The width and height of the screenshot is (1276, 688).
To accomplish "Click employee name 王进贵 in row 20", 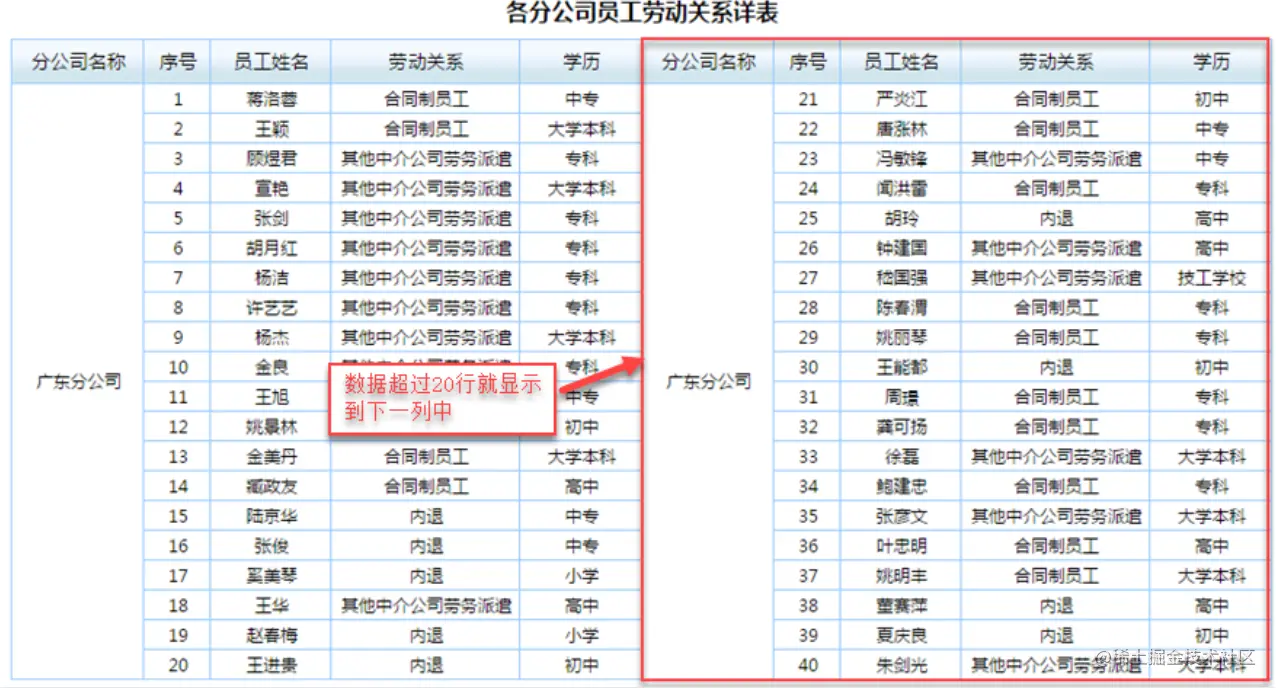I will [x=270, y=664].
